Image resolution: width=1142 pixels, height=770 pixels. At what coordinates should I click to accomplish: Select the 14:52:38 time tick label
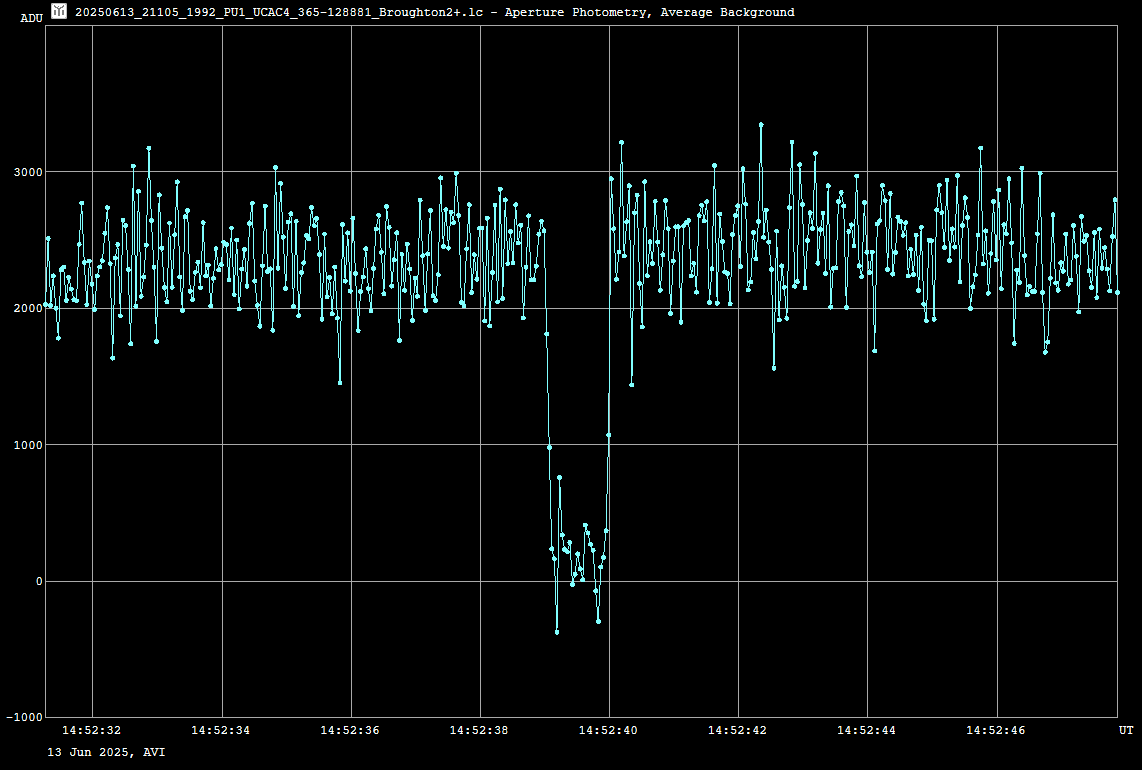[480, 731]
